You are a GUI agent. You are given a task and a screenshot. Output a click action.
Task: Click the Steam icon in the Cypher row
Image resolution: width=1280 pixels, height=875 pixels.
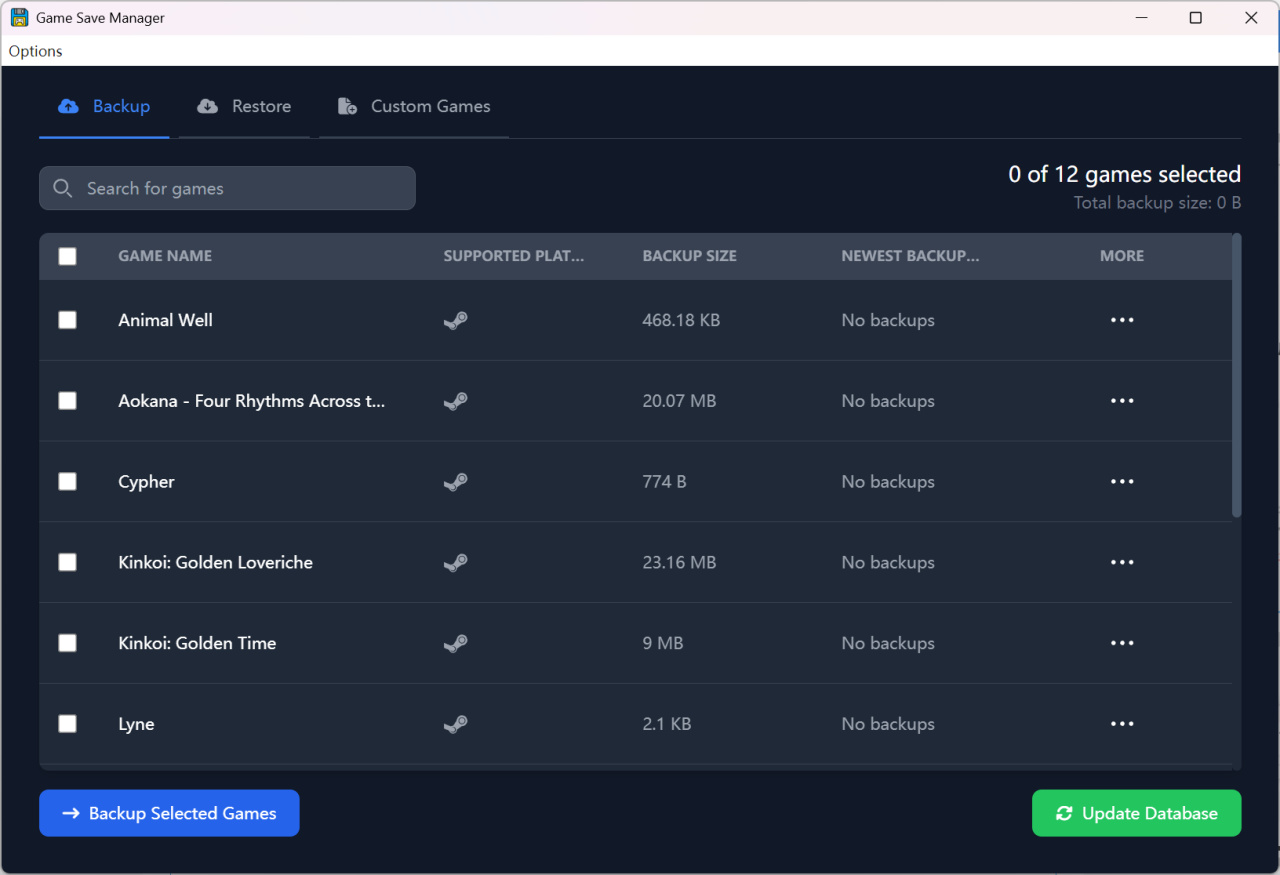coord(456,482)
